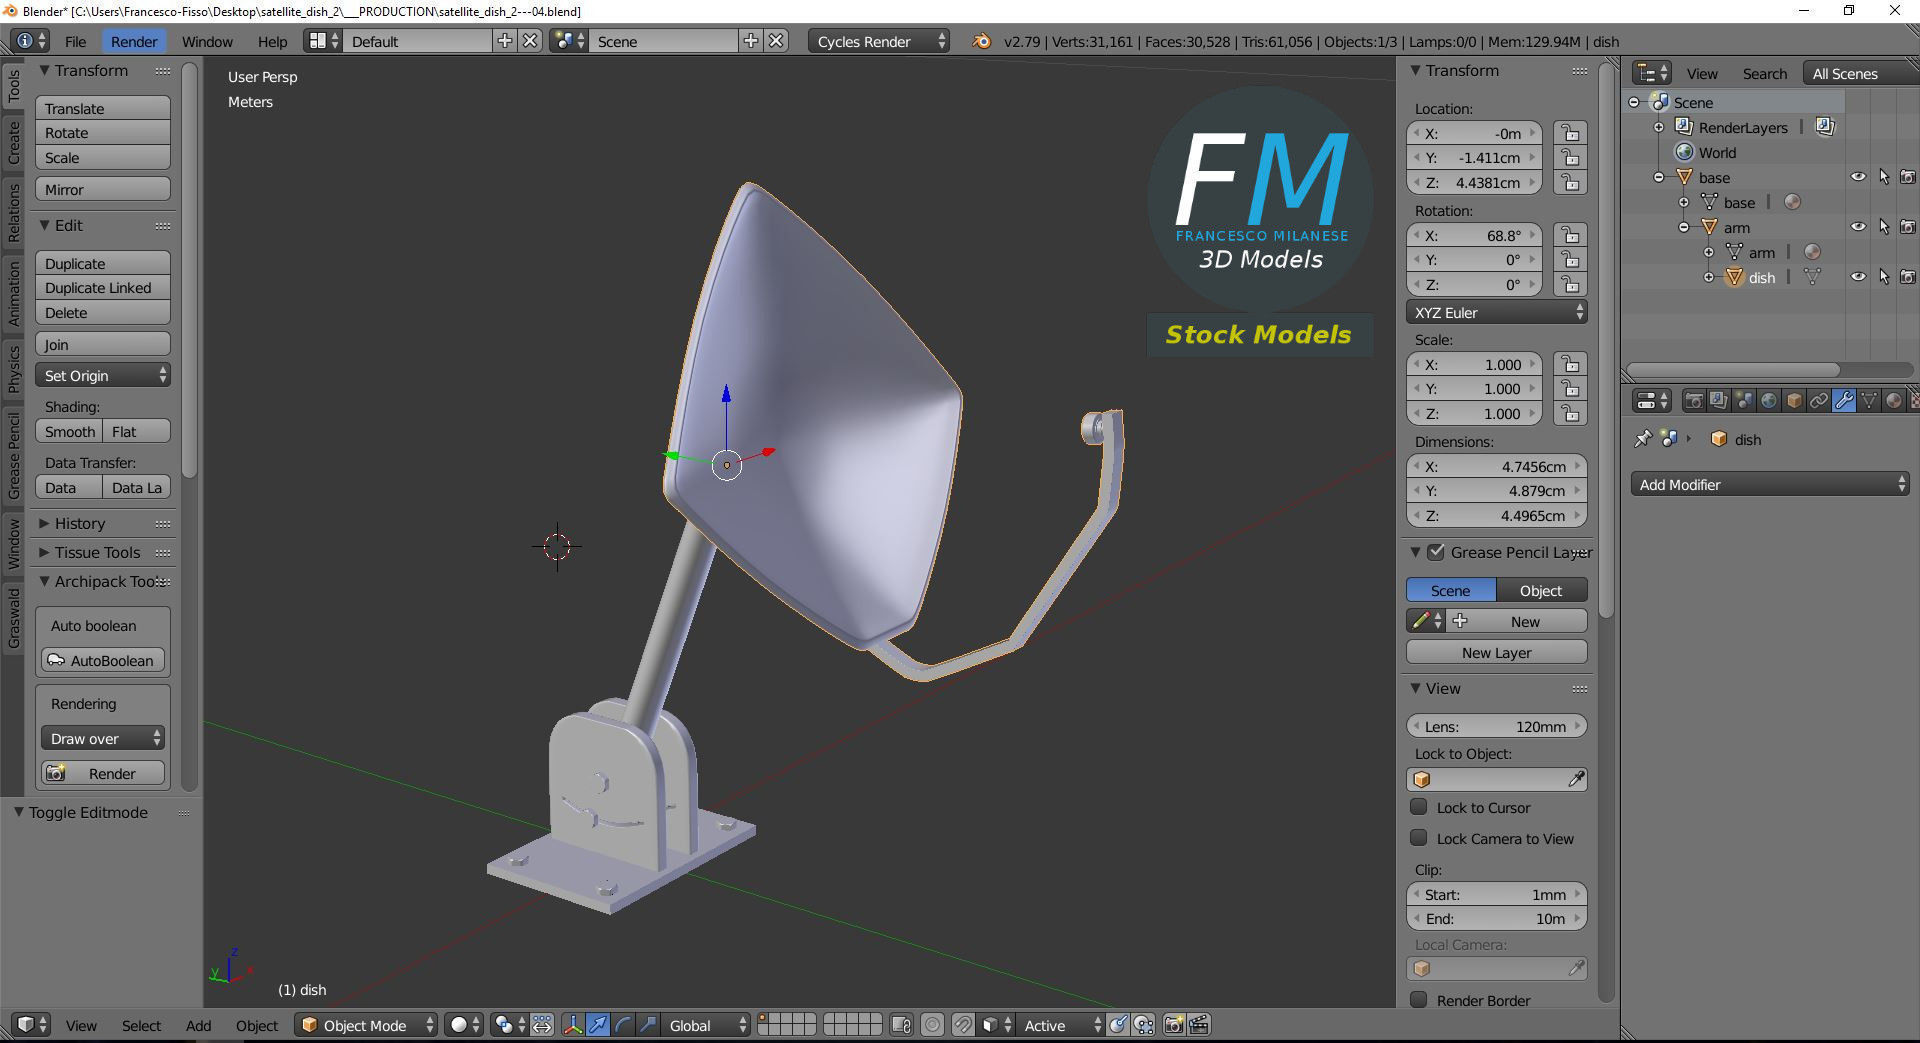Delete the Default screen layout X icon
The image size is (1920, 1043).
[530, 41]
